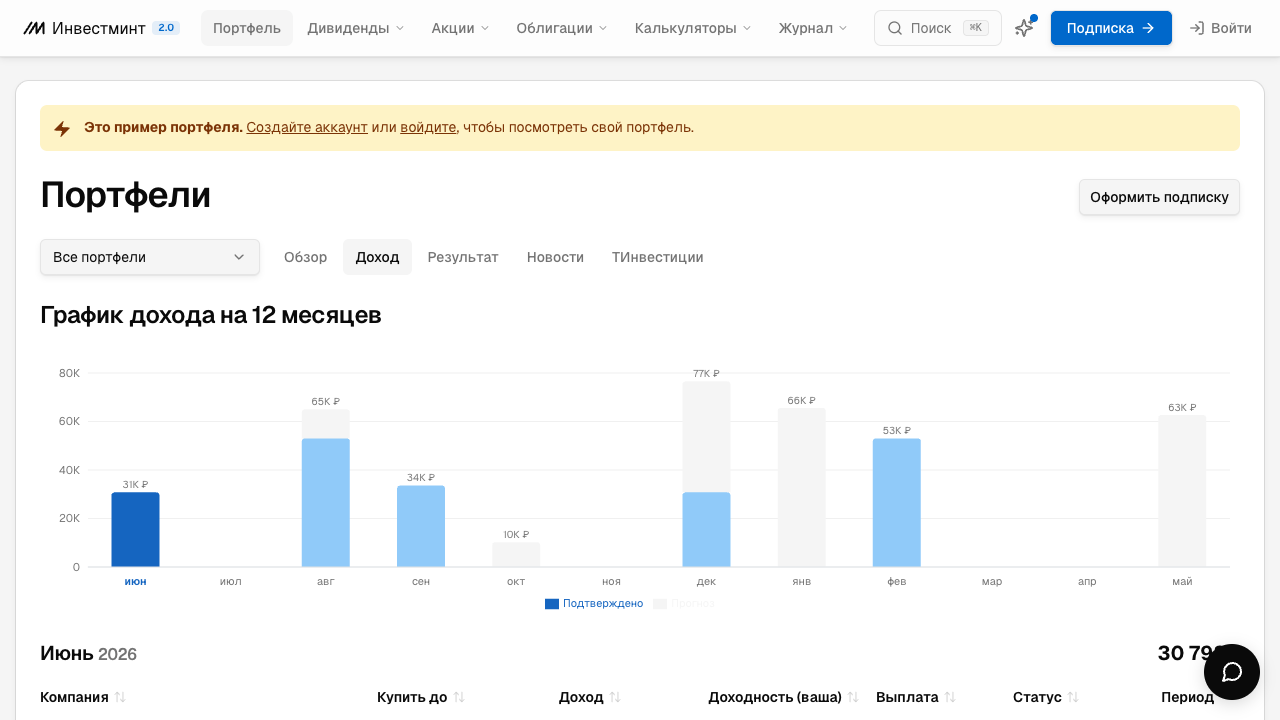The image size is (1280, 720).
Task: Click the Подписка button
Action: point(1111,28)
